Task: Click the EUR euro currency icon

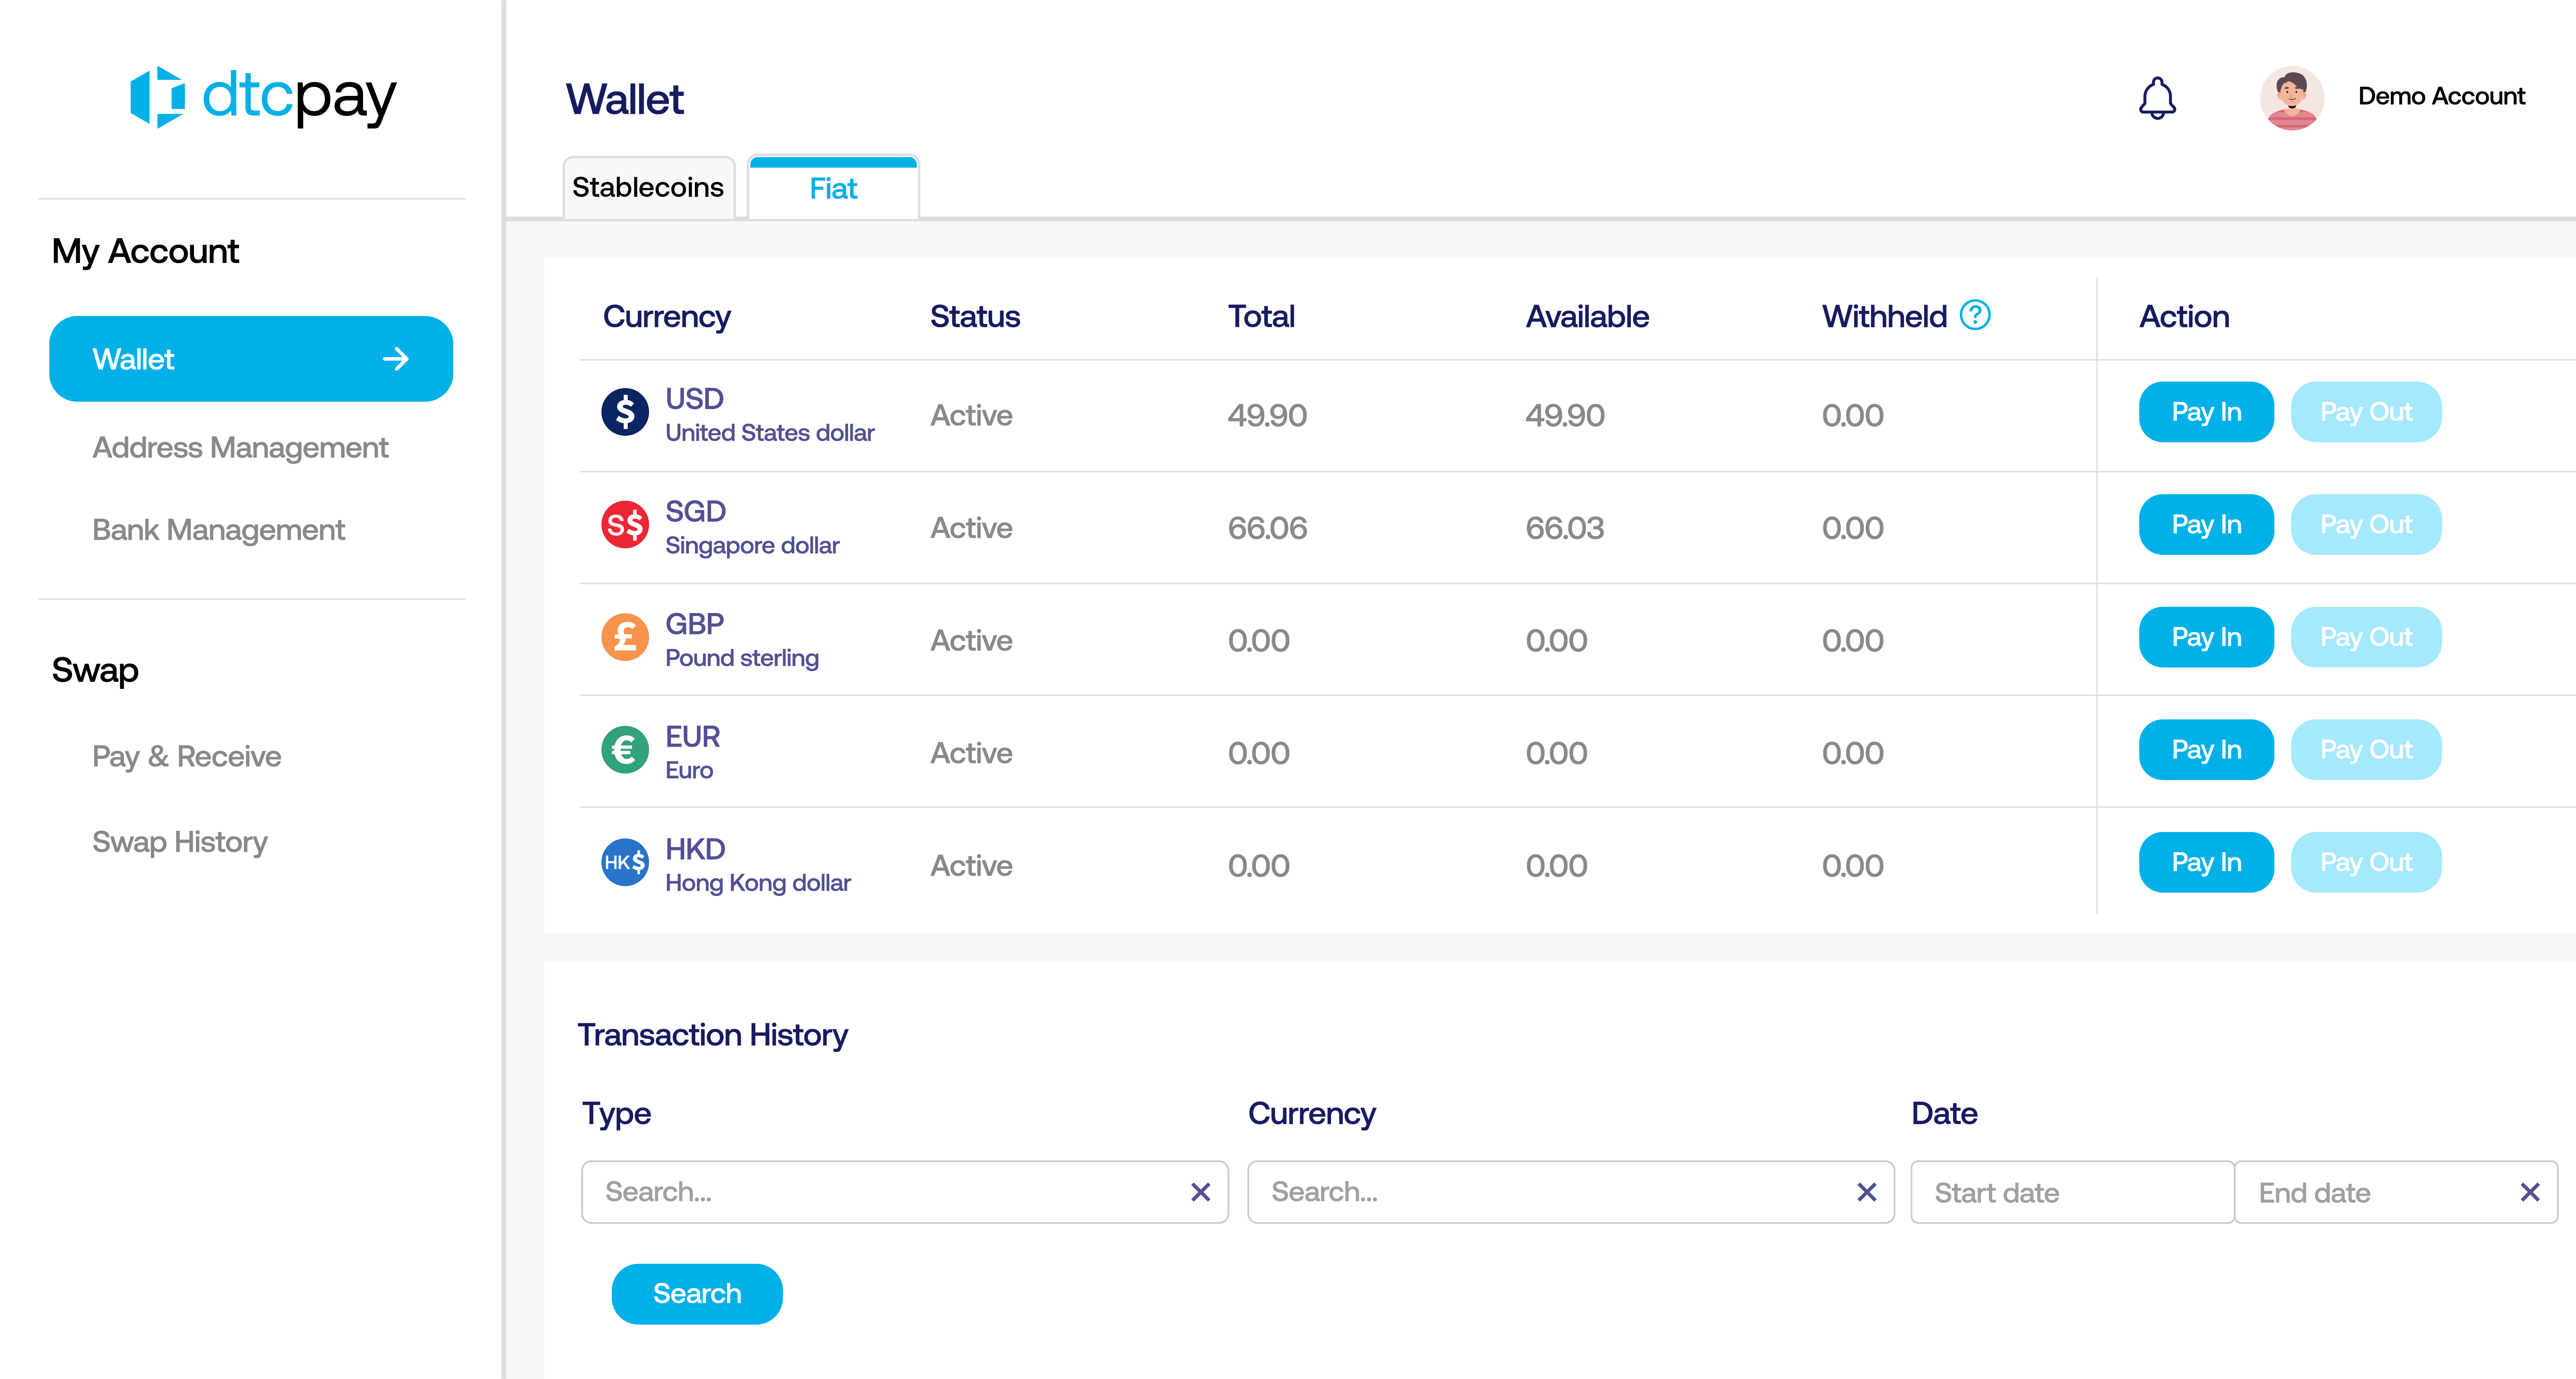Action: tap(625, 750)
